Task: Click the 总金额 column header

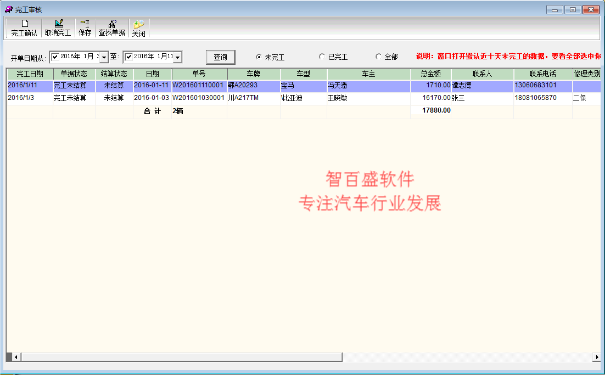Action: pyautogui.click(x=431, y=74)
